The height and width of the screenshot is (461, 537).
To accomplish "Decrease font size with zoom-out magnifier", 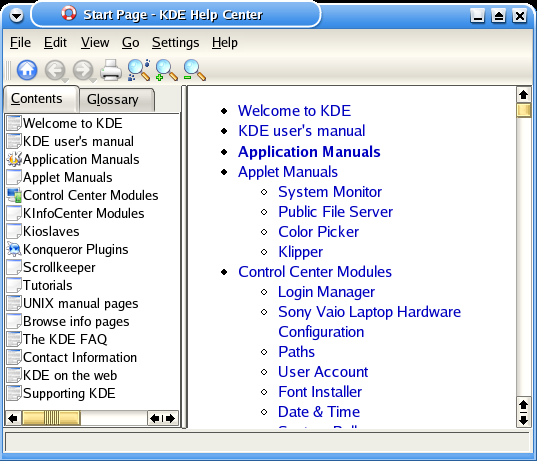I will tap(194, 70).
